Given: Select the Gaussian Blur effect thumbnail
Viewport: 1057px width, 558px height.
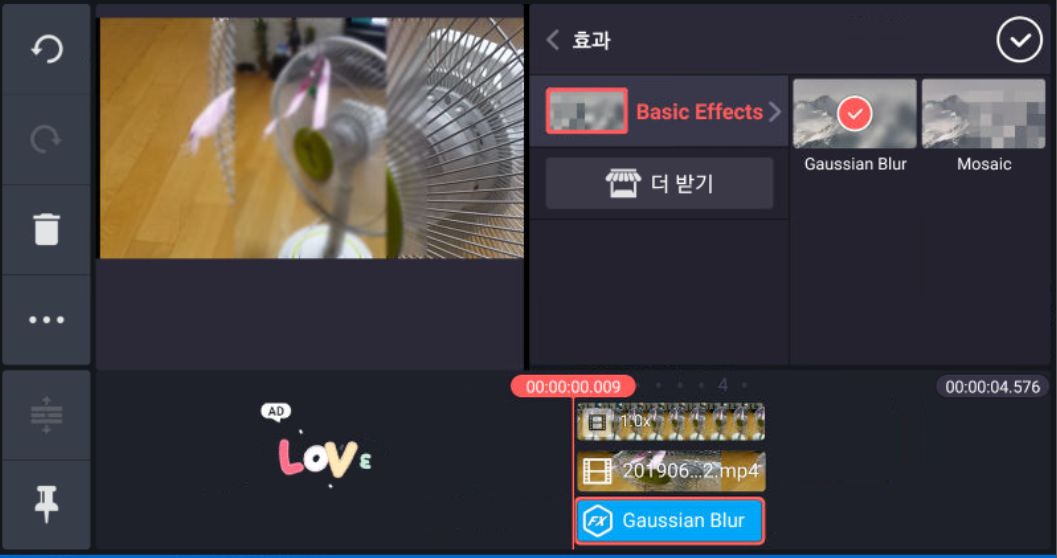Looking at the screenshot, I should click(854, 114).
